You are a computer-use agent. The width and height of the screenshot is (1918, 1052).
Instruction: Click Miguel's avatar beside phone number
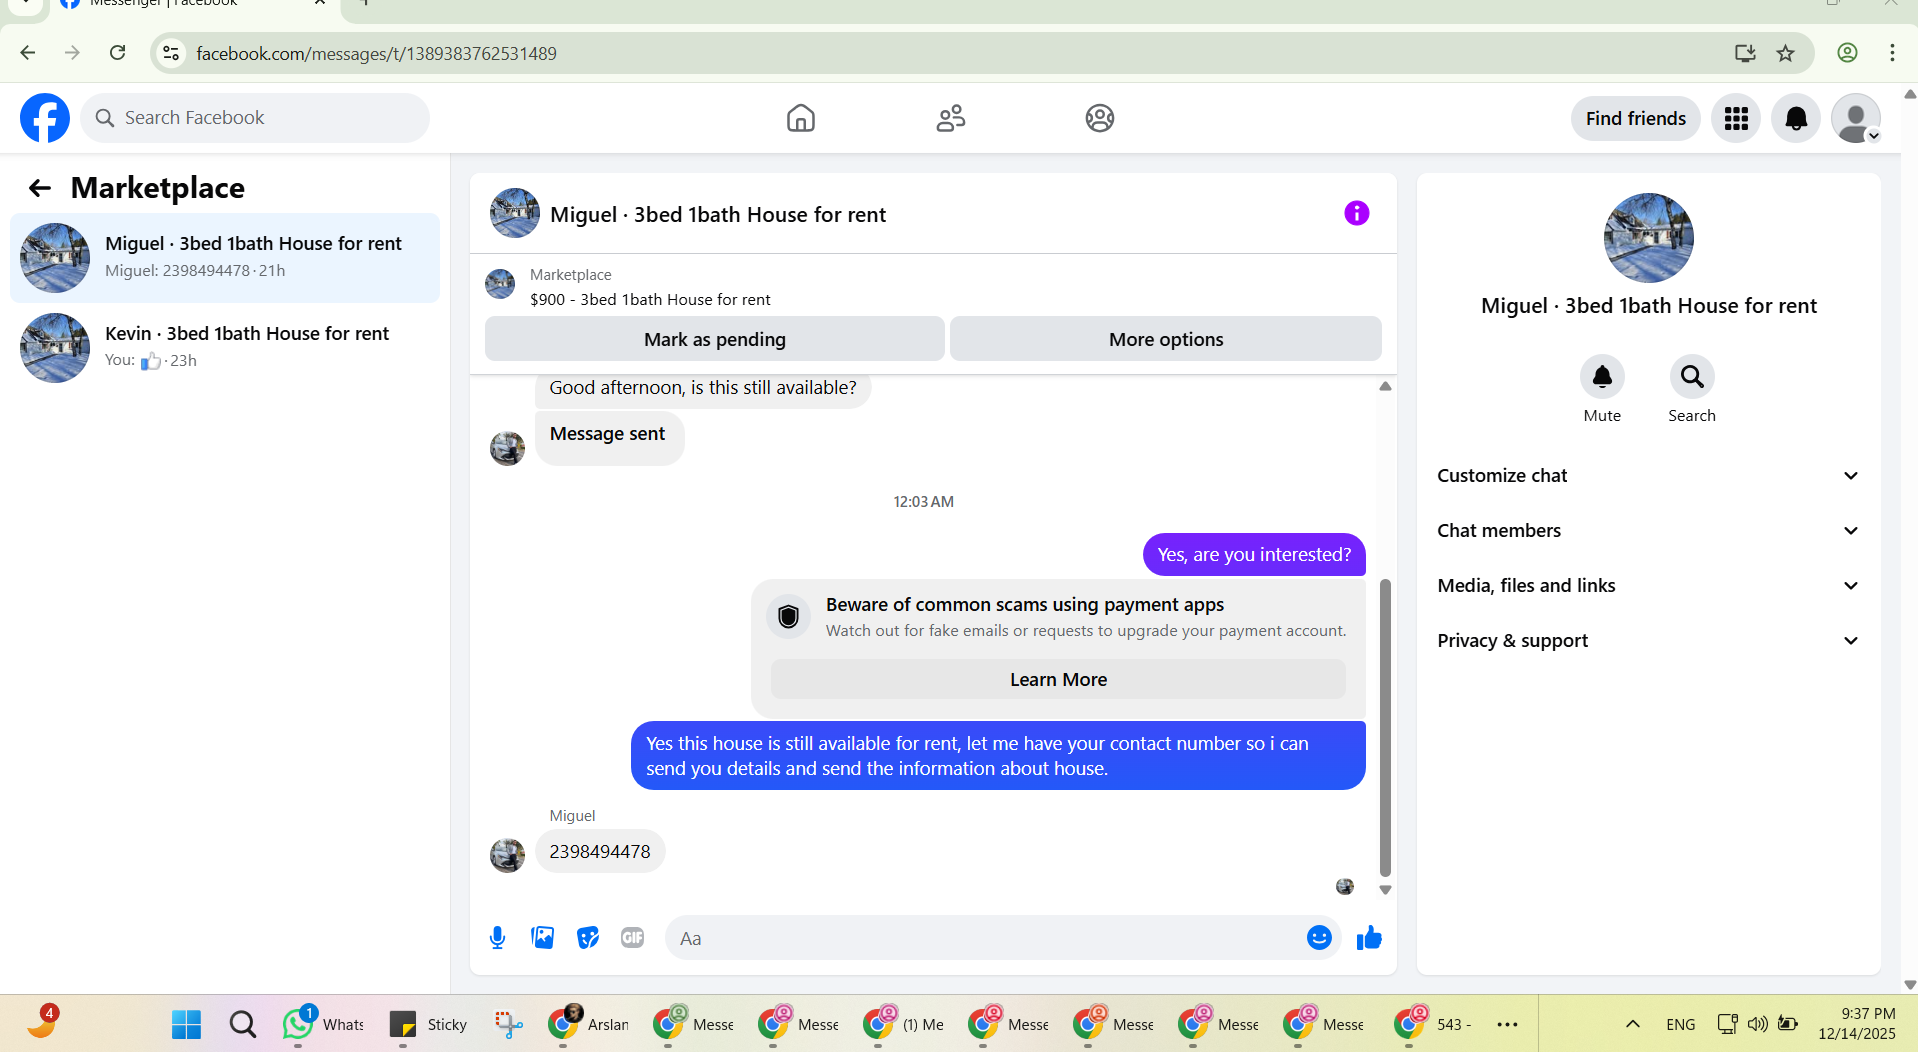[507, 855]
